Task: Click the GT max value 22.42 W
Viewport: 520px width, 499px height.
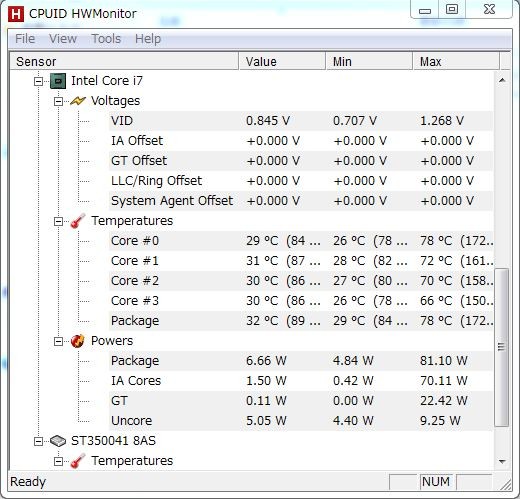Action: click(x=444, y=401)
